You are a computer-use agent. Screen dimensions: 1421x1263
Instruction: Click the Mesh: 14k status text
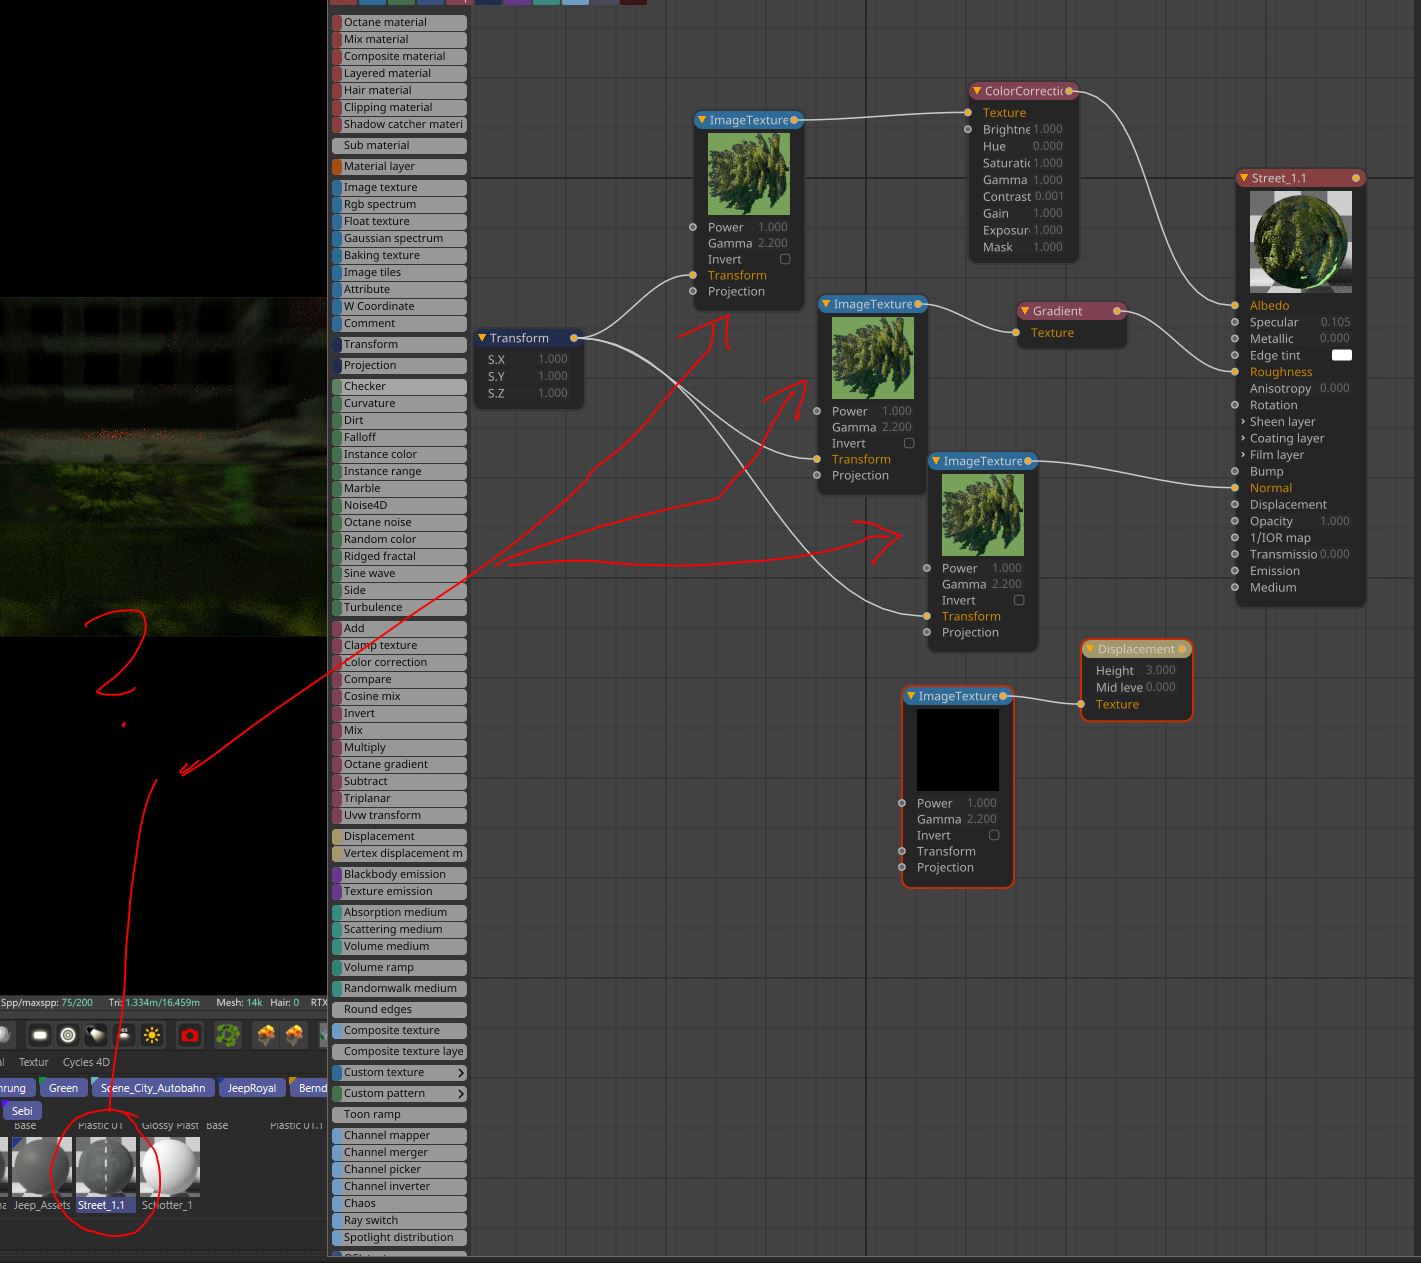click(x=240, y=1003)
